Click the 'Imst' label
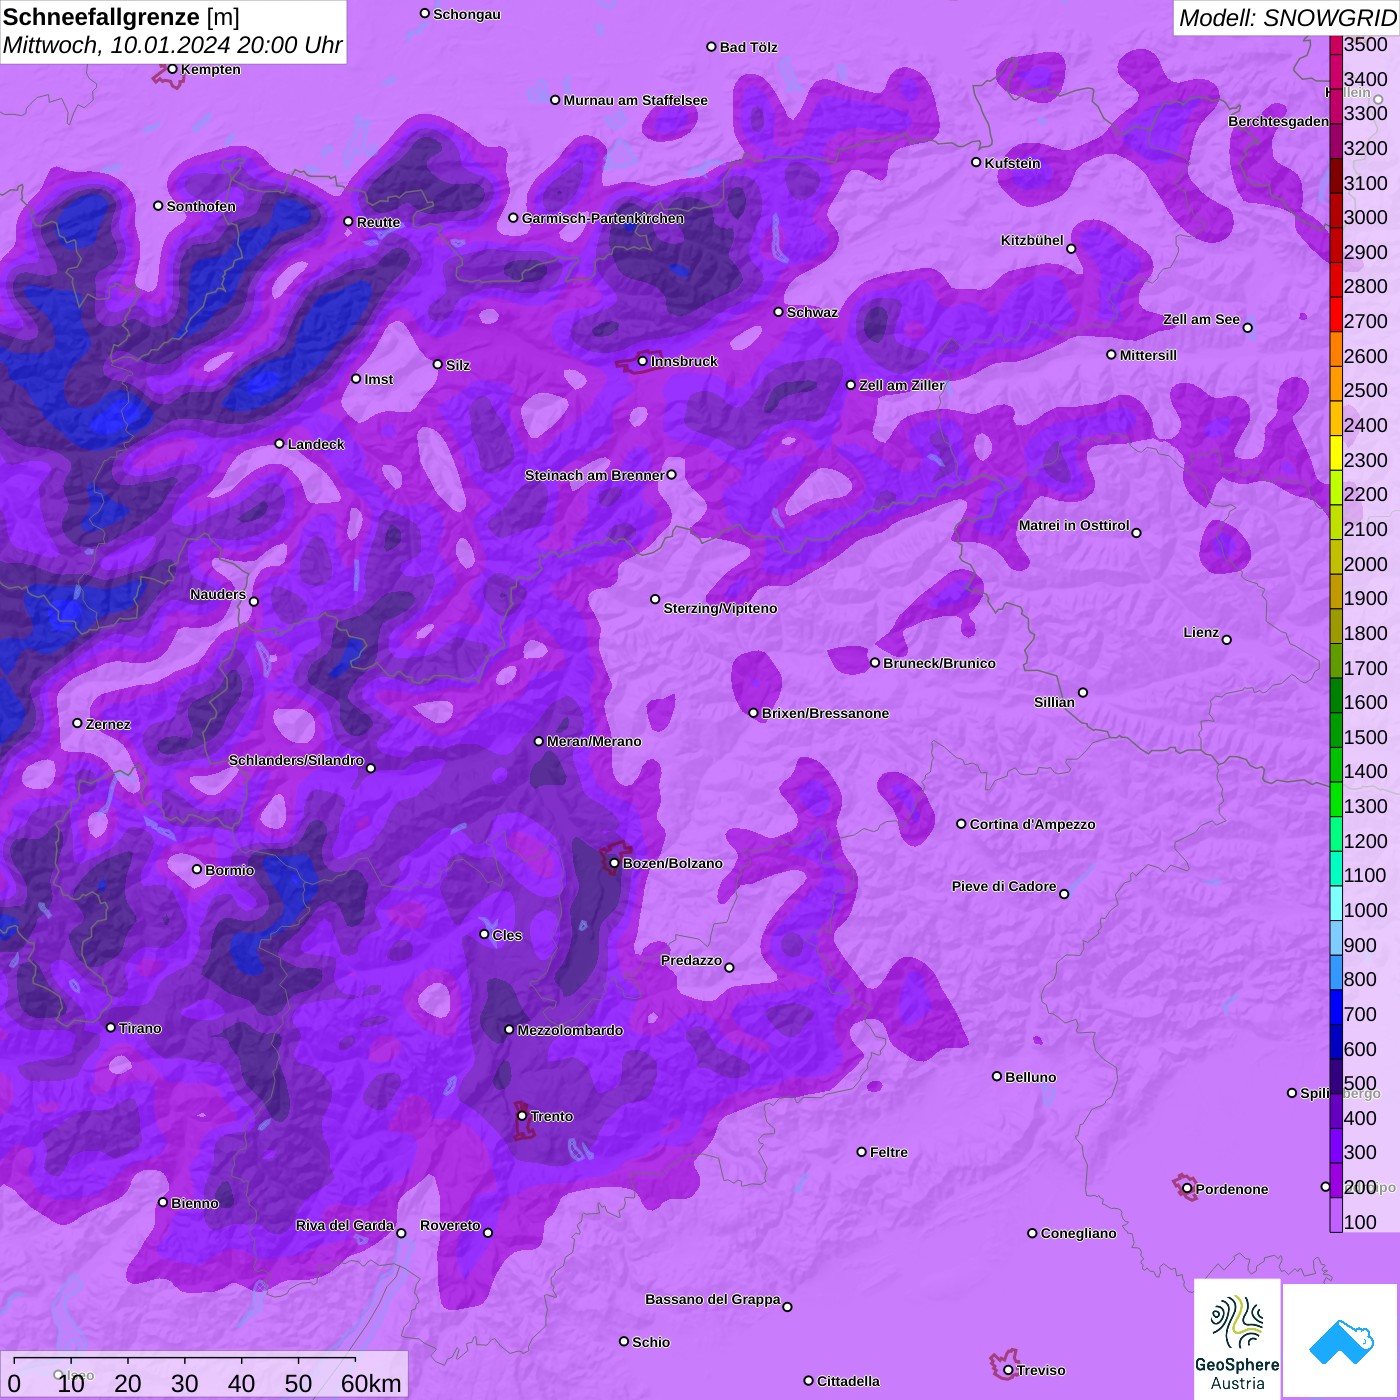Image resolution: width=1400 pixels, height=1400 pixels. pyautogui.click(x=378, y=379)
